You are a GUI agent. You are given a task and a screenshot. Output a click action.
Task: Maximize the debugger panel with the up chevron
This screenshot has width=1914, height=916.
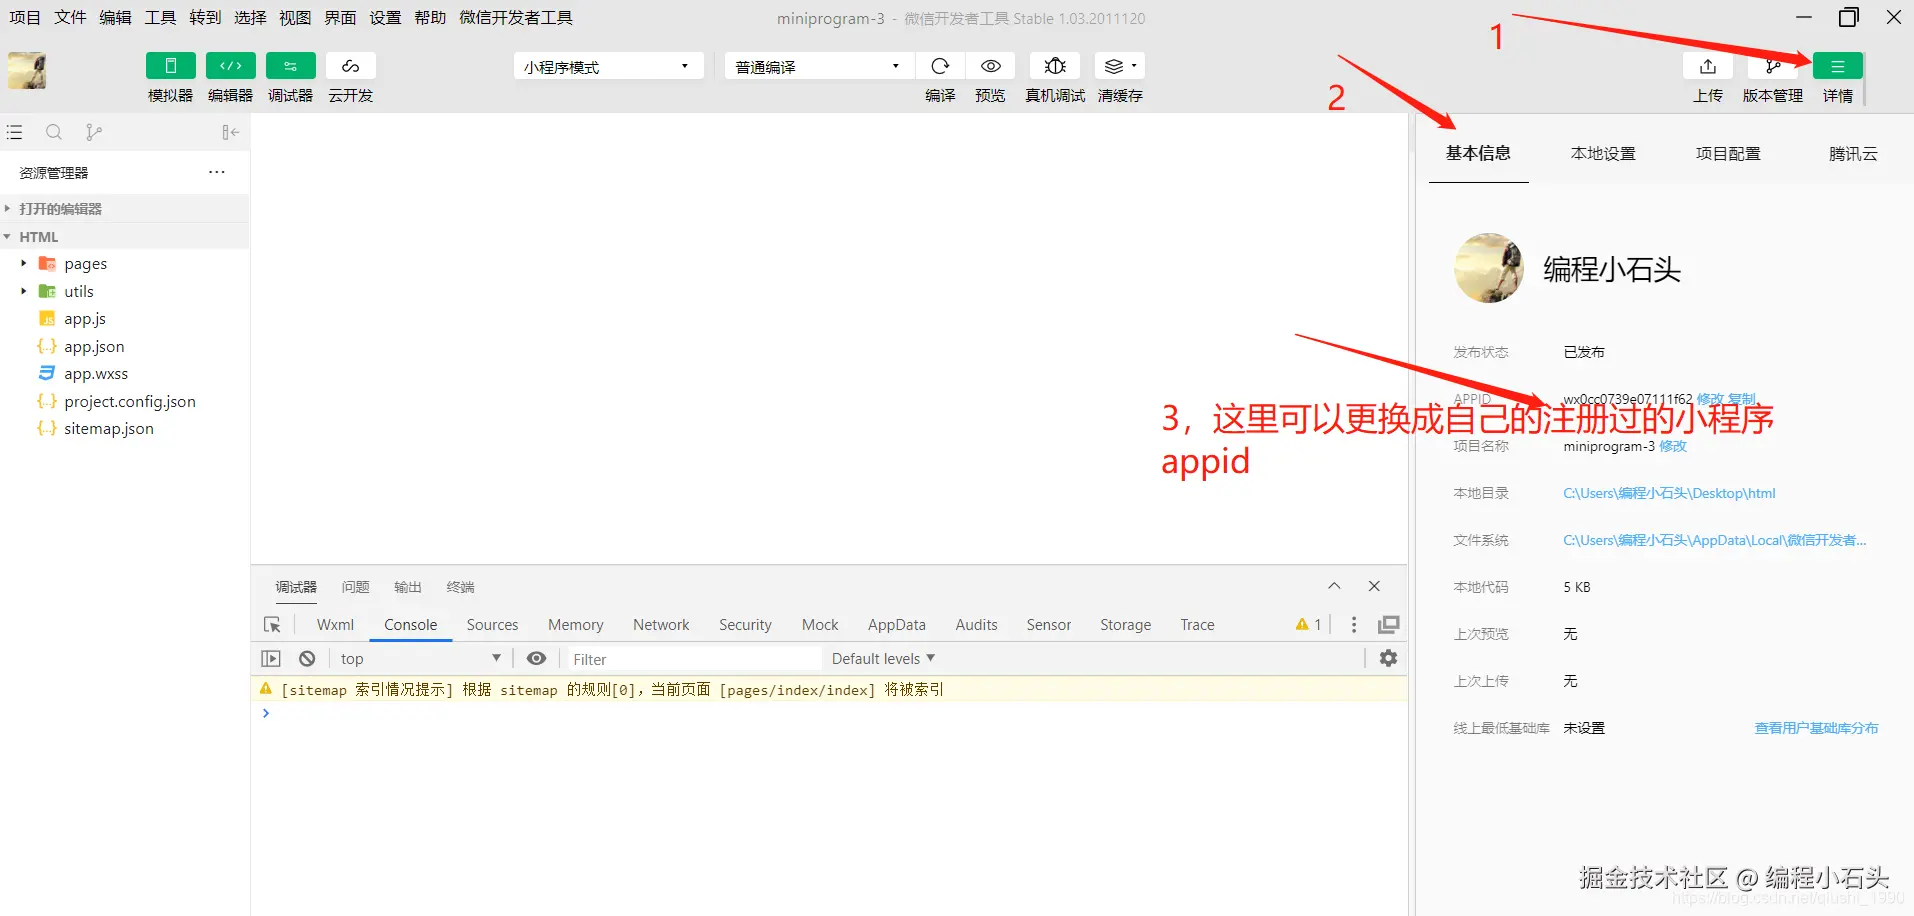[x=1334, y=586]
